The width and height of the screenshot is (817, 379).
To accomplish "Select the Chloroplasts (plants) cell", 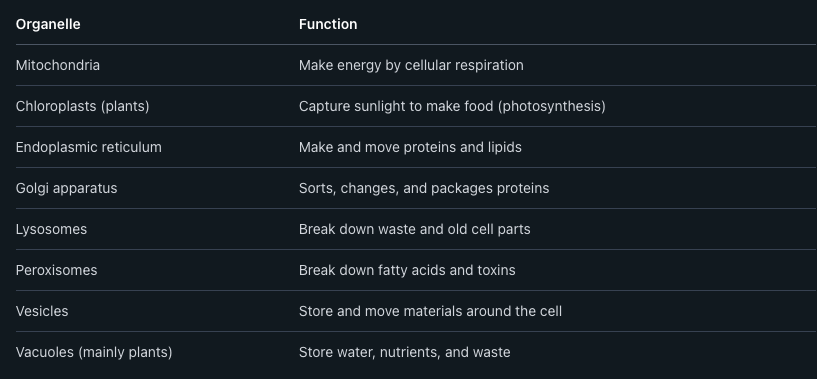I will (82, 106).
